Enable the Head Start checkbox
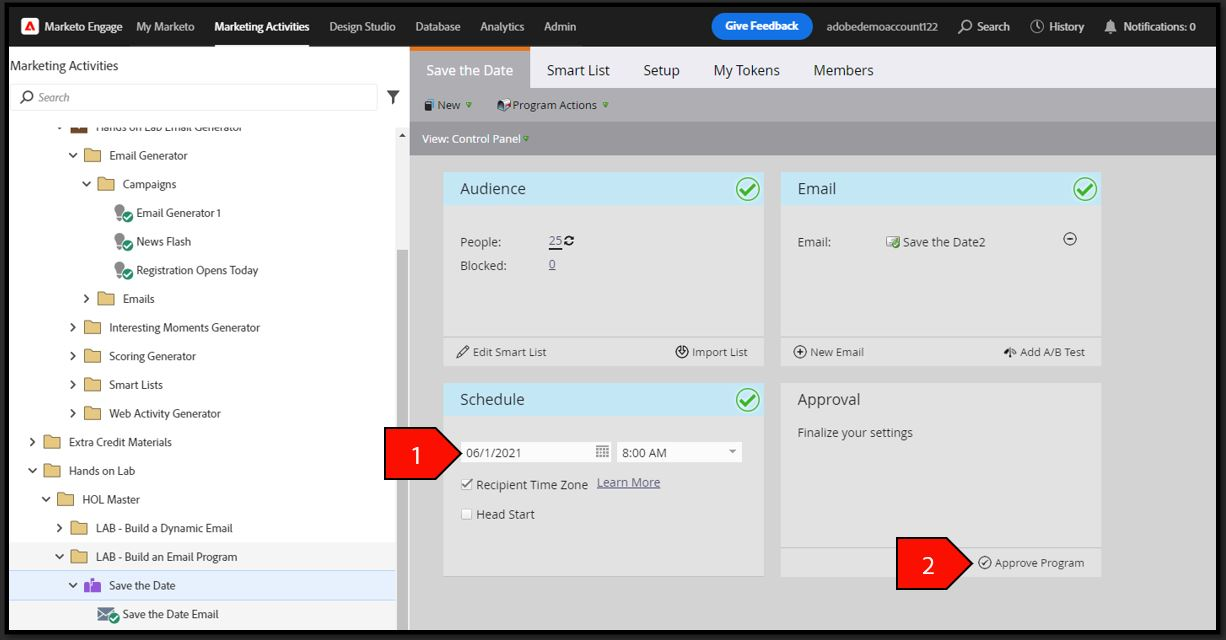This screenshot has height=640, width=1226. [x=466, y=514]
